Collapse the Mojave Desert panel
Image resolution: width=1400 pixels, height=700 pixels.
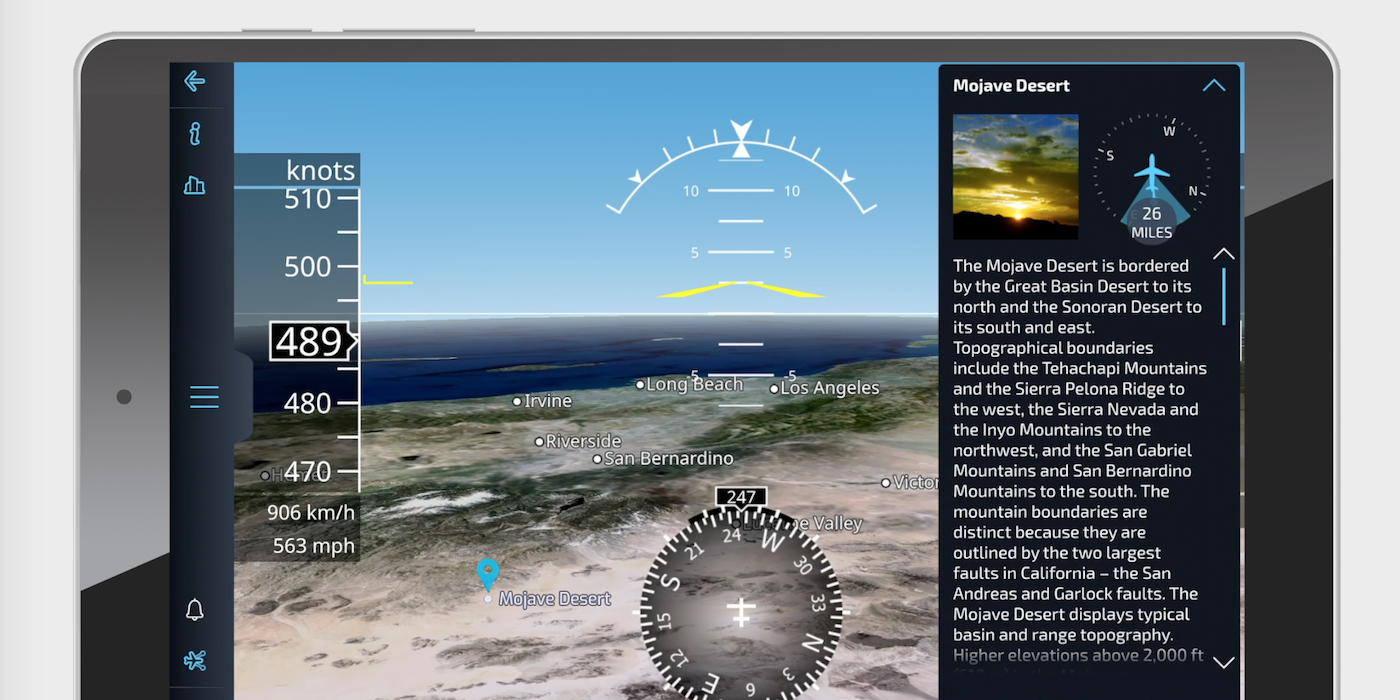tap(1213, 86)
